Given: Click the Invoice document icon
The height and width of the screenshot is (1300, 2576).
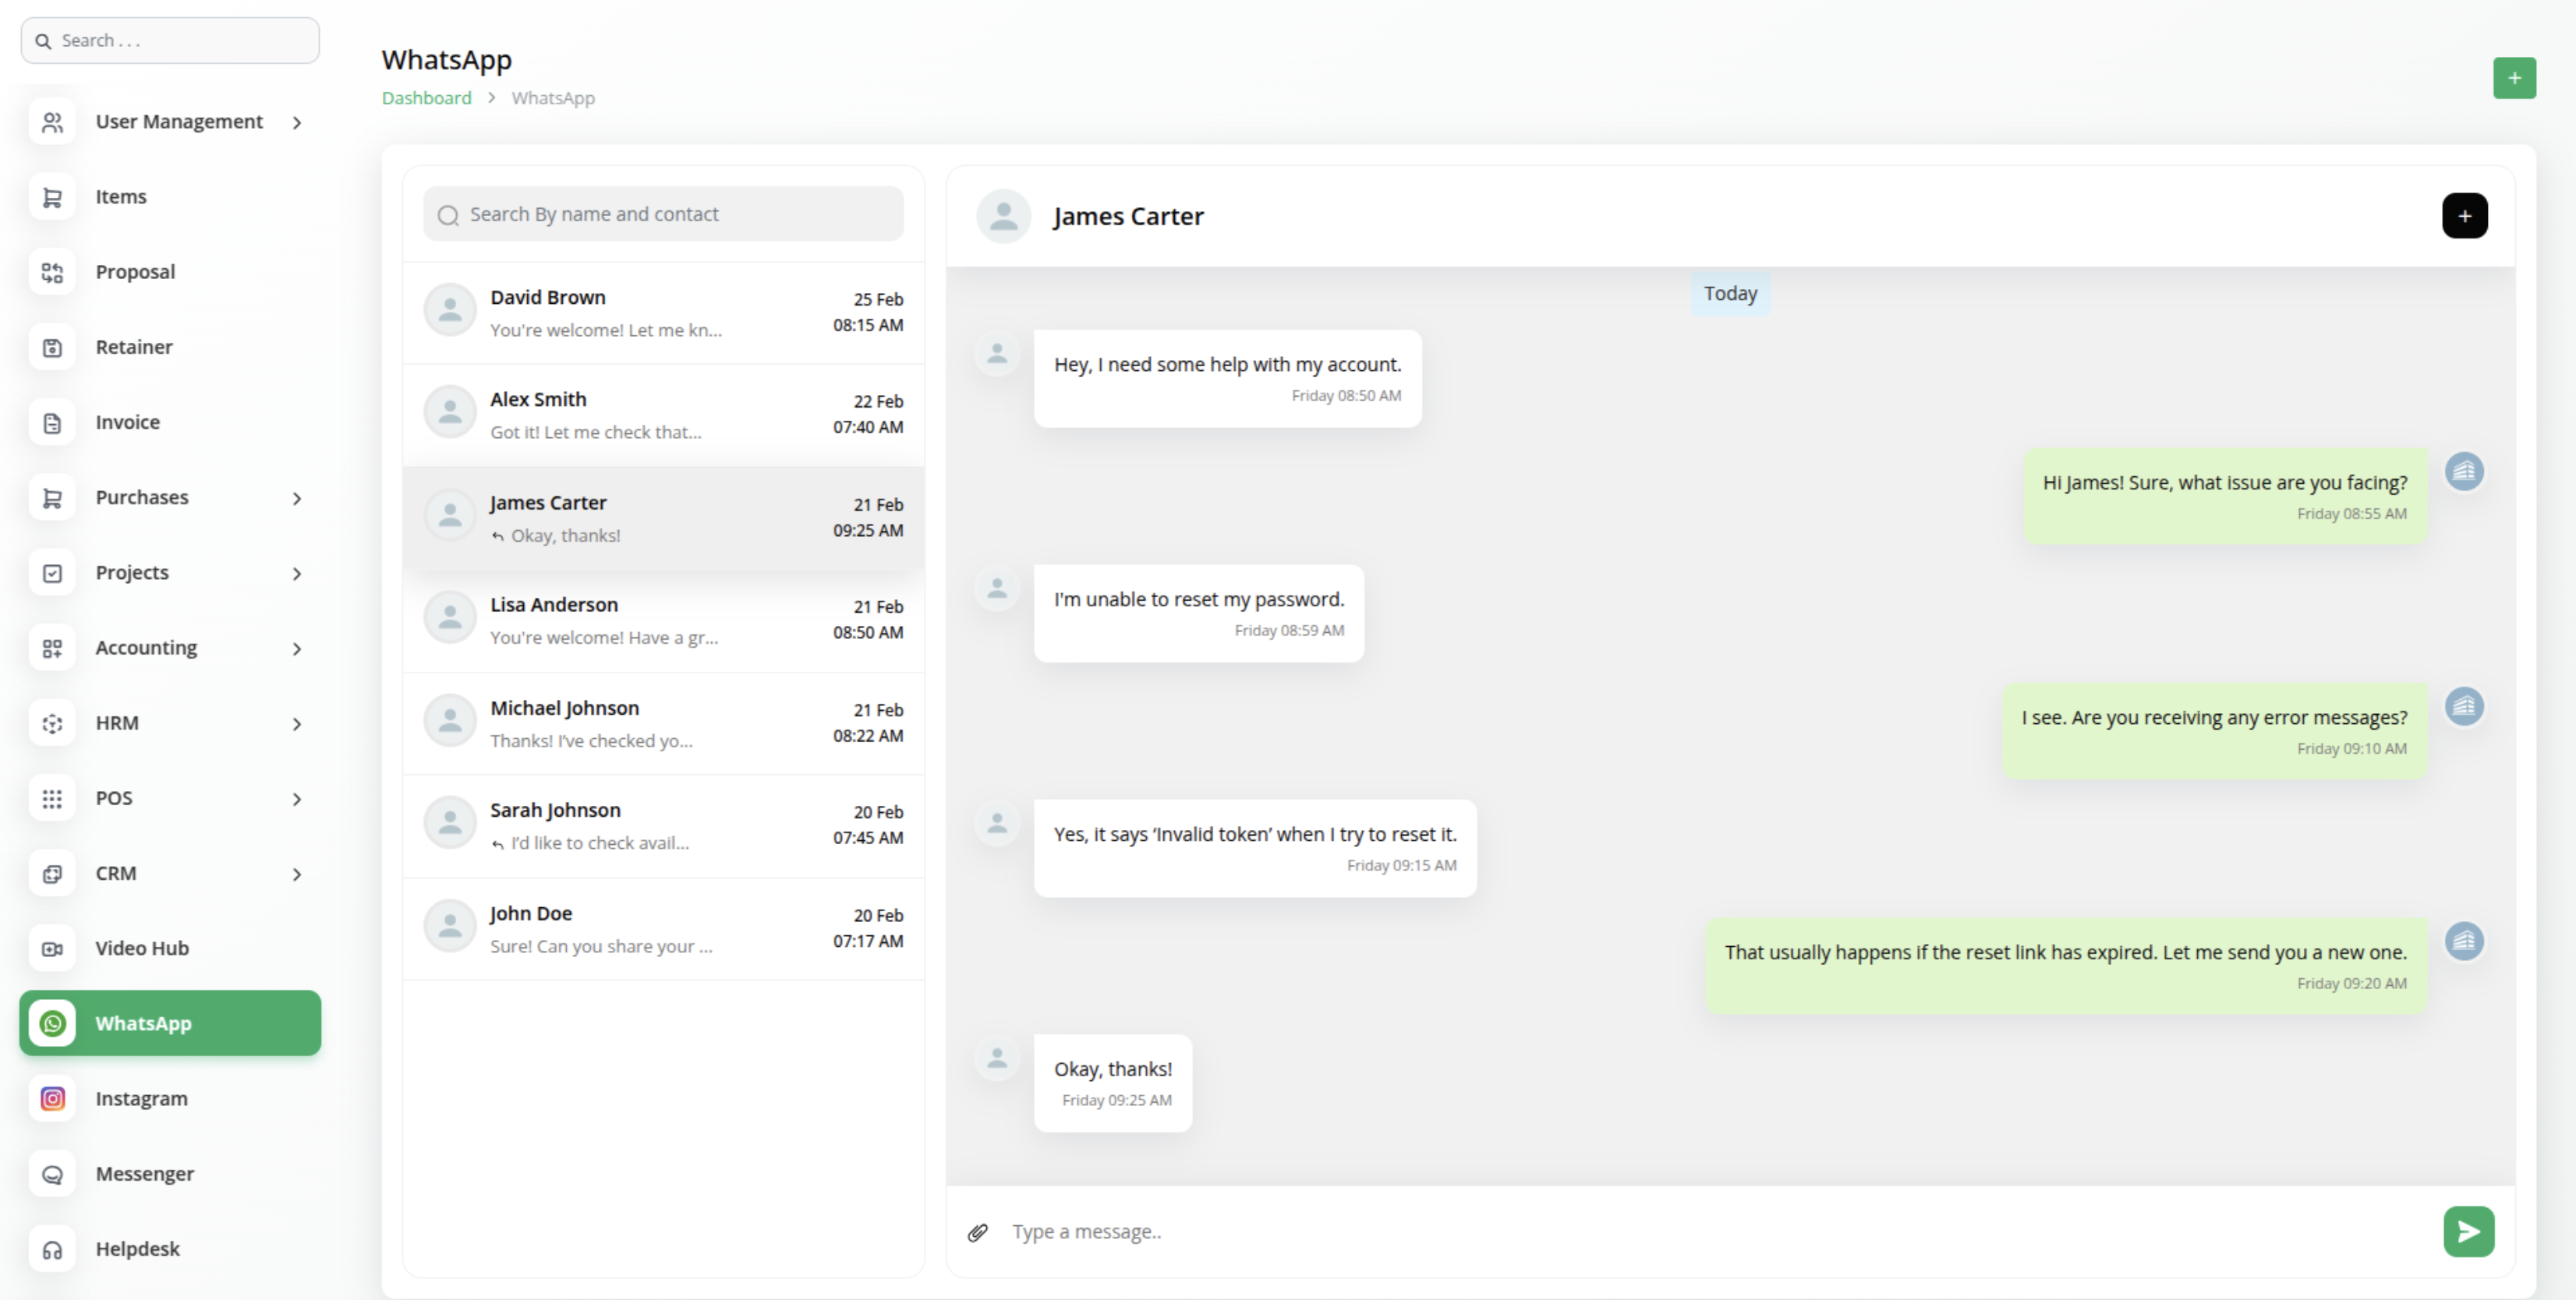Looking at the screenshot, I should (52, 422).
